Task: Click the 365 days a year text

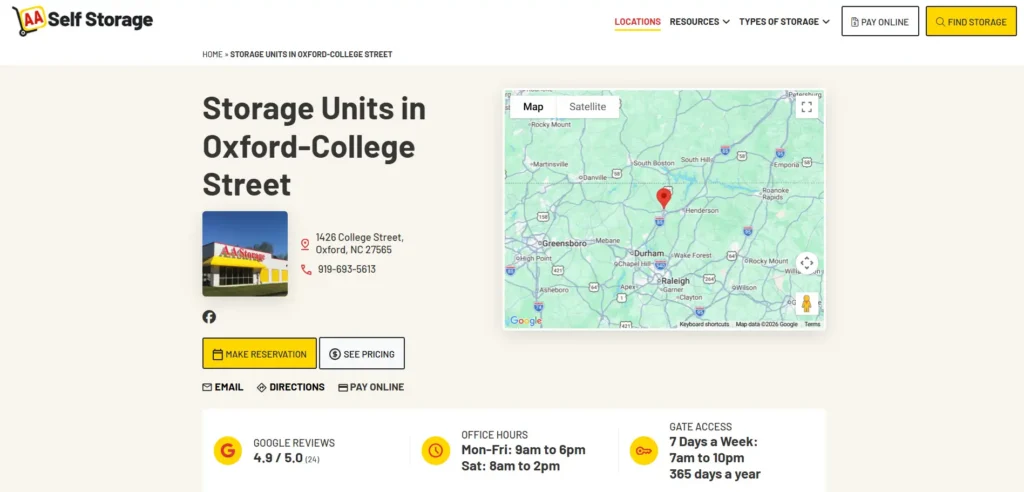Action: click(715, 474)
